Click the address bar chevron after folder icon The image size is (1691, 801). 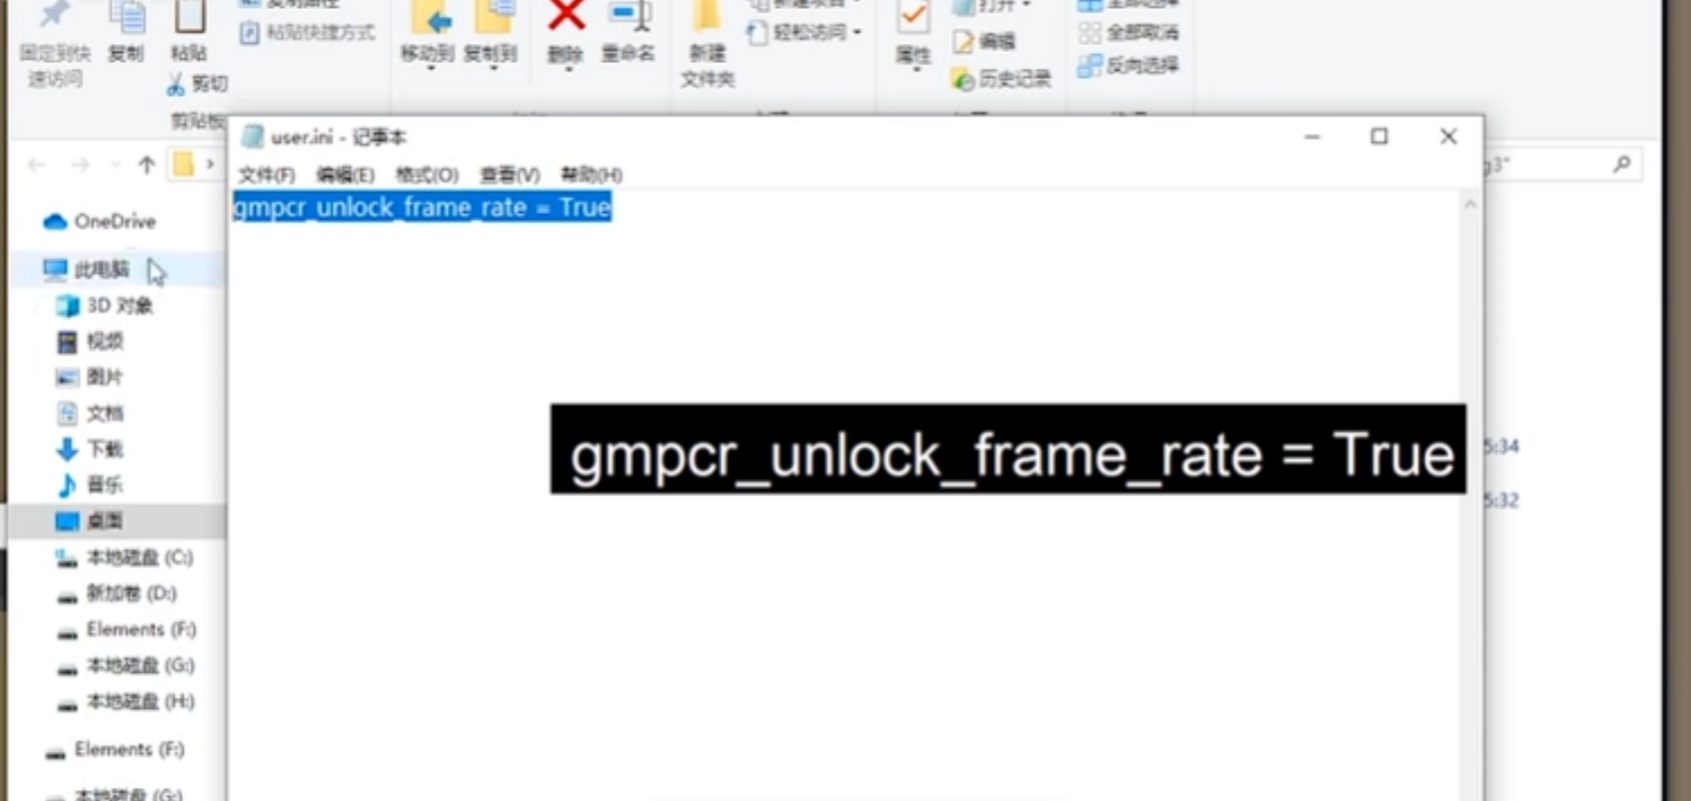210,163
